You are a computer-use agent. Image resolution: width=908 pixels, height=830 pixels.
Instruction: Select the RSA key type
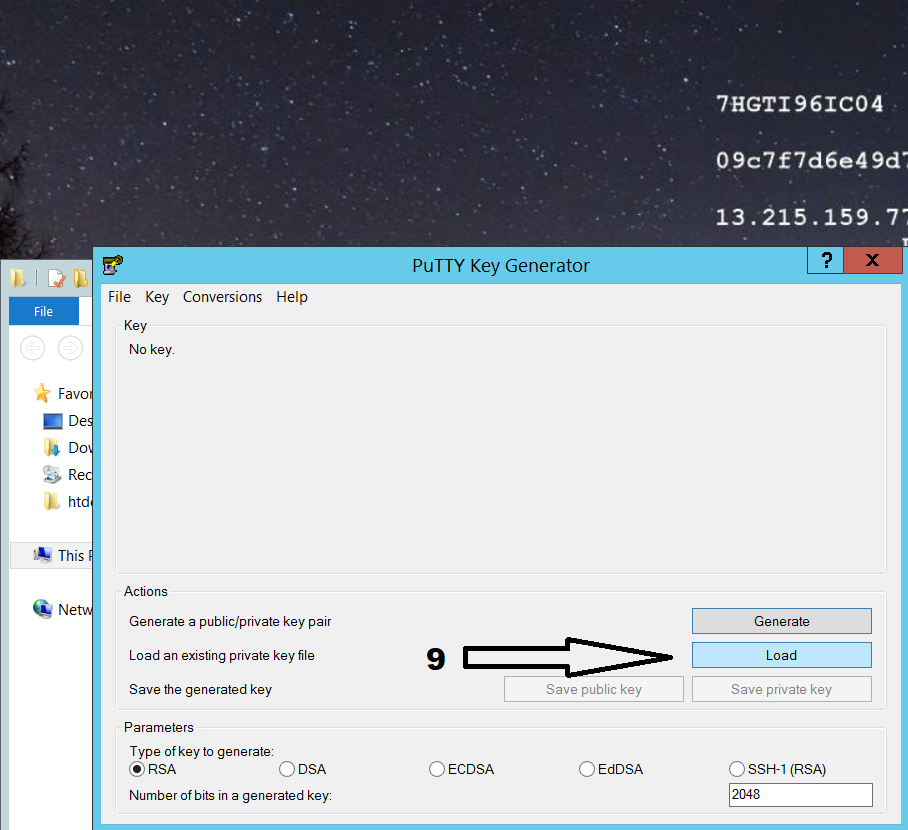point(138,769)
